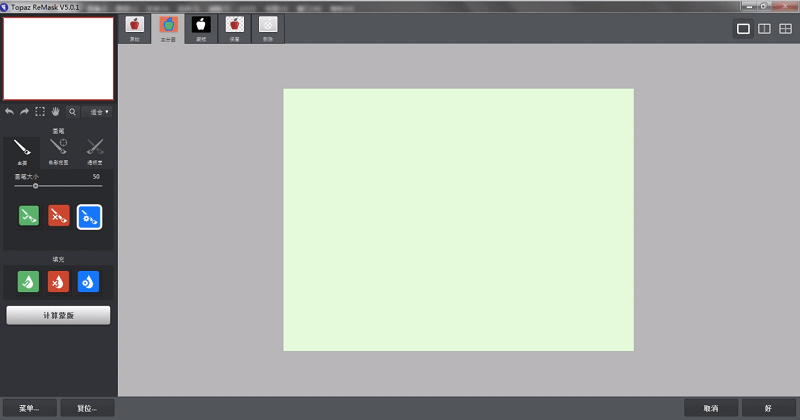This screenshot has height=420, width=800.
Task: Choose the blue compute fill bucket
Action: pyautogui.click(x=89, y=282)
